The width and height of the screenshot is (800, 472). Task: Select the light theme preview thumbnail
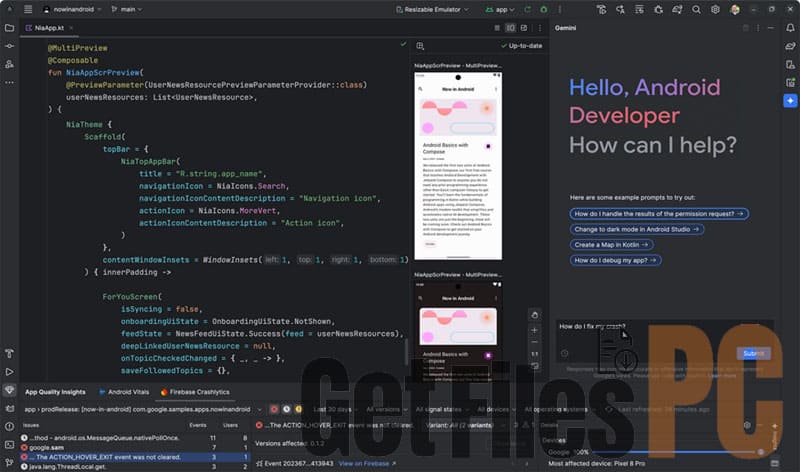coord(458,166)
